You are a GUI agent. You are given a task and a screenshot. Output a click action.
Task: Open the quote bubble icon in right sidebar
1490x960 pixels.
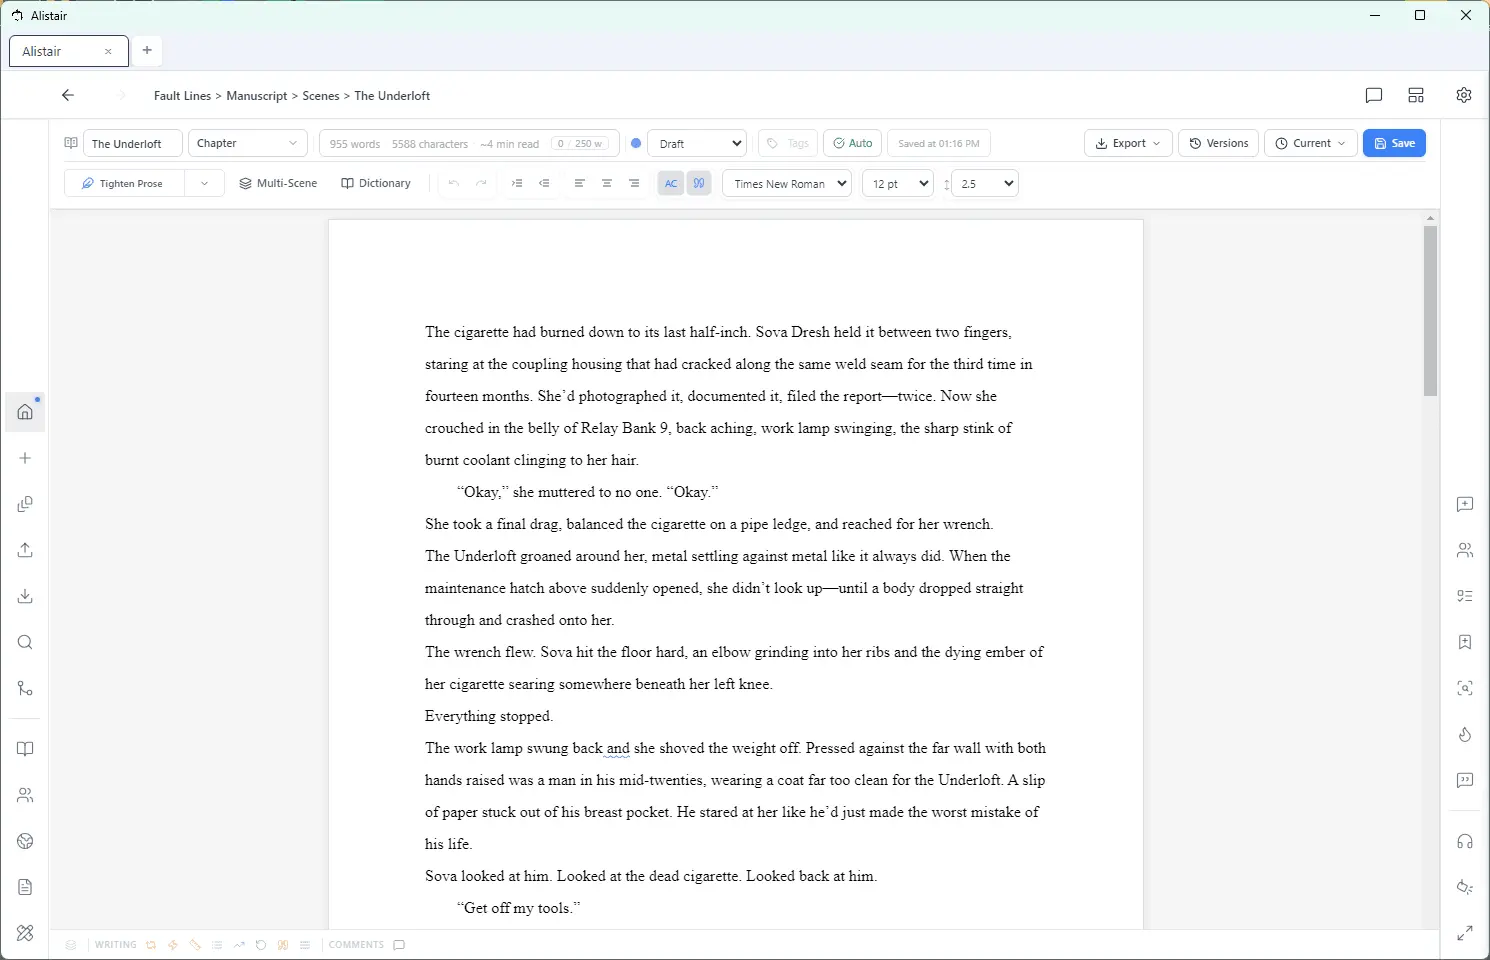1465,780
